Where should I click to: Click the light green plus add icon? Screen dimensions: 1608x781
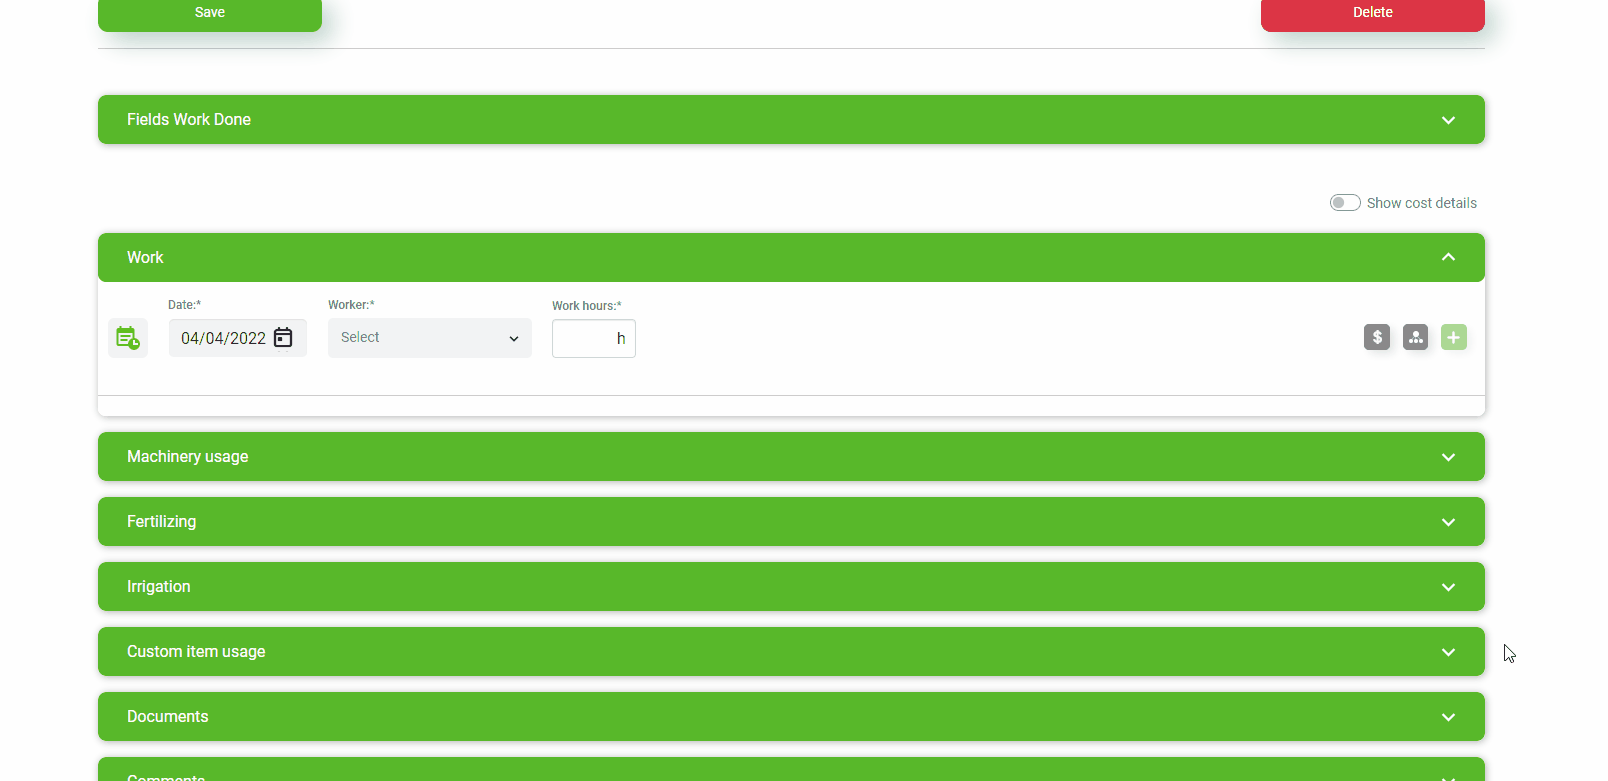[x=1453, y=338]
